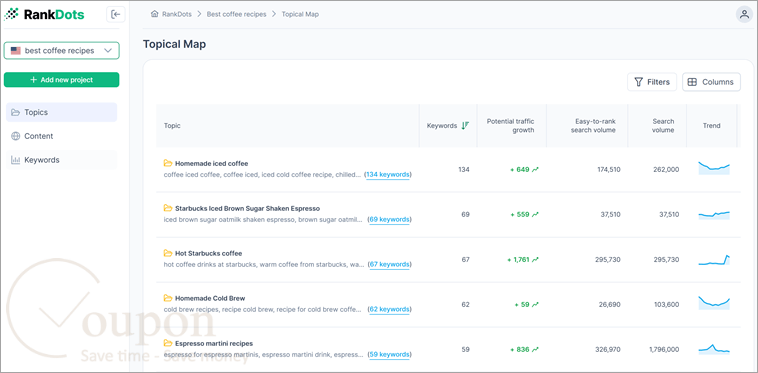758x373 pixels.
Task: Go to Keywords in the sidebar
Action: [61, 160]
